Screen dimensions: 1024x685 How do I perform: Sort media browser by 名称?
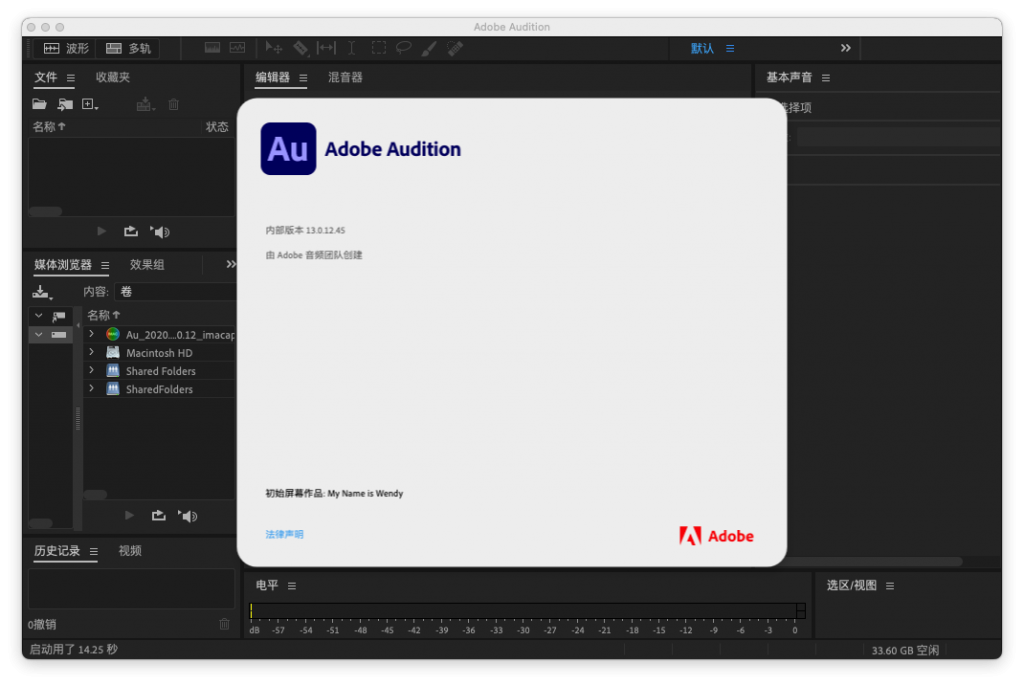tap(103, 315)
